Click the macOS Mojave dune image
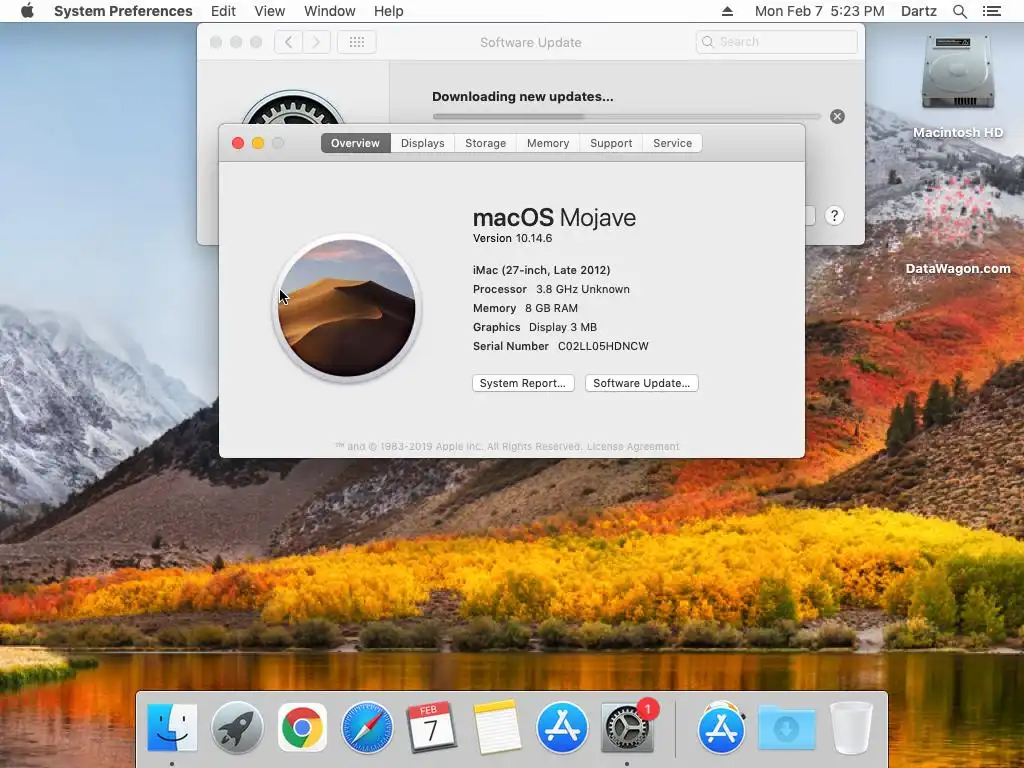Screen dimensions: 1024x768 [347, 308]
